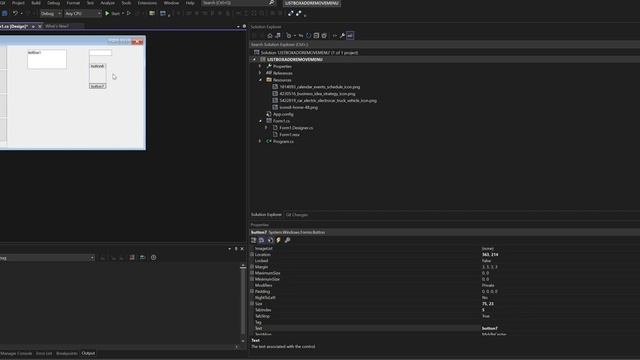Collapse the LISTBOXADDREMOVEMENU project node
640x360 pixels.
tap(254, 60)
